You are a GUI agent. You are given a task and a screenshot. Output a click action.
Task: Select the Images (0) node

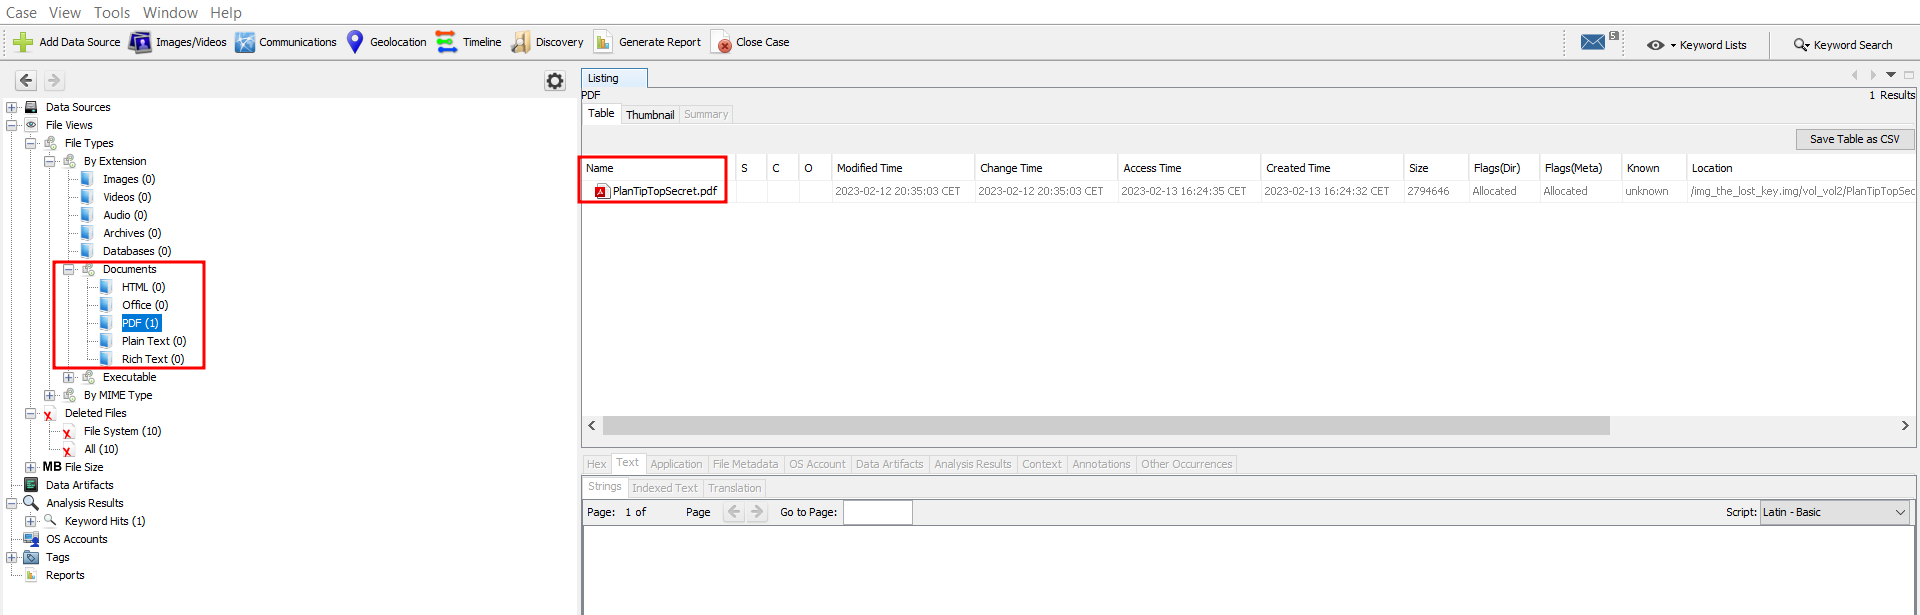click(129, 179)
